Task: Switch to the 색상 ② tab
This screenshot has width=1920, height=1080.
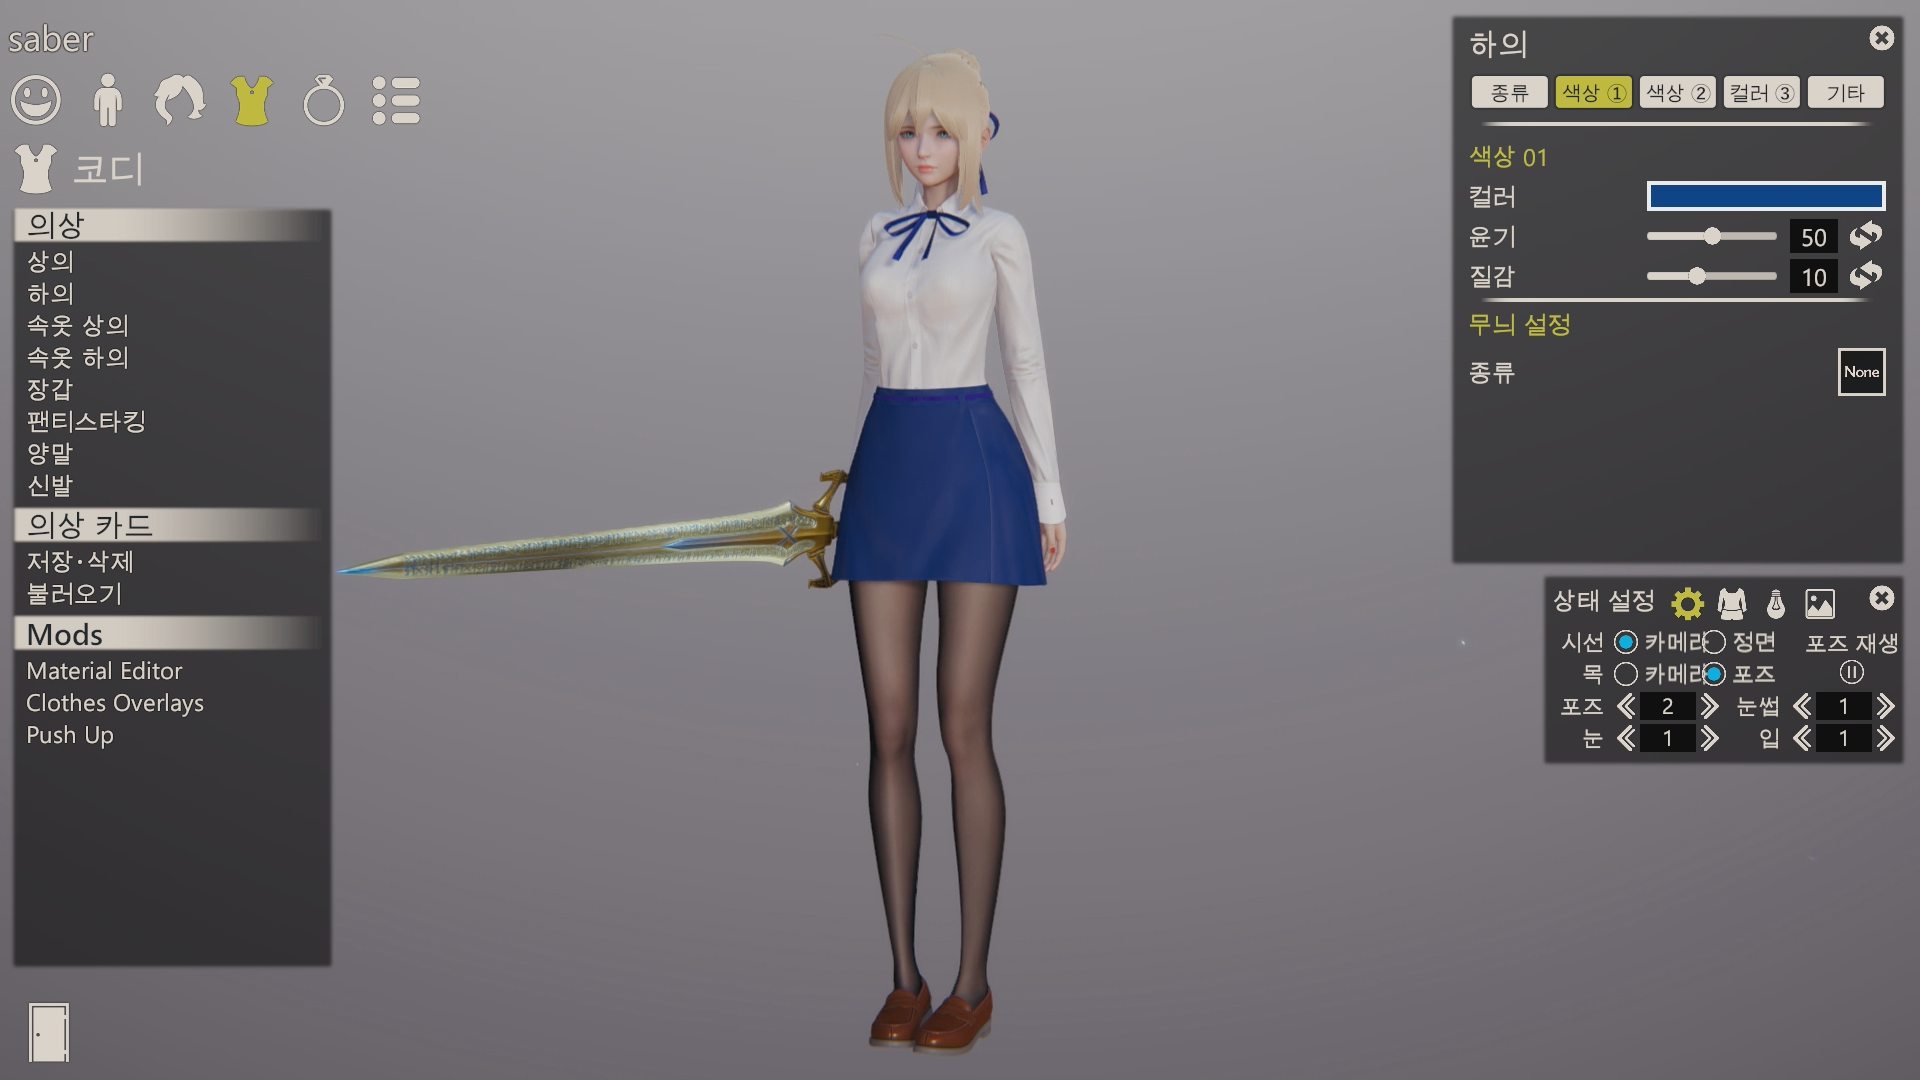Action: 1677,93
